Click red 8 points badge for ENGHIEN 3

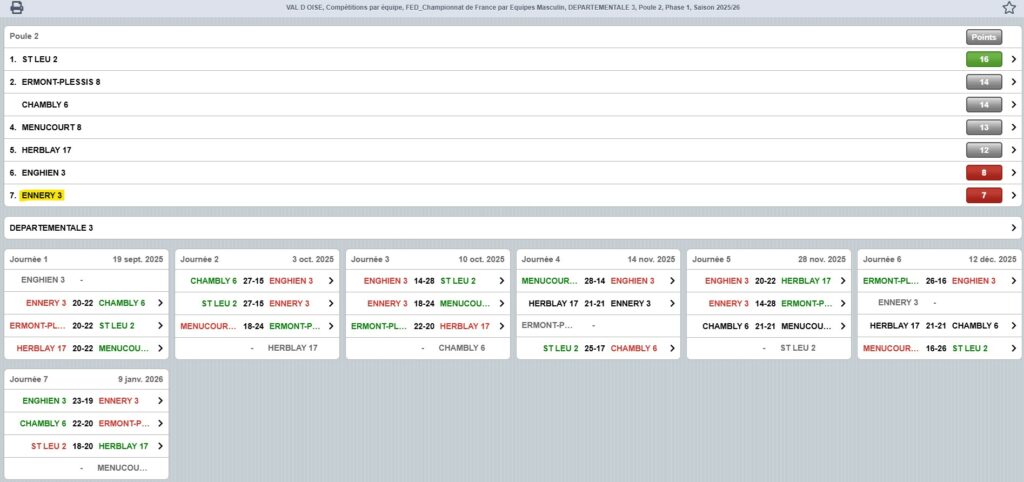pos(984,173)
